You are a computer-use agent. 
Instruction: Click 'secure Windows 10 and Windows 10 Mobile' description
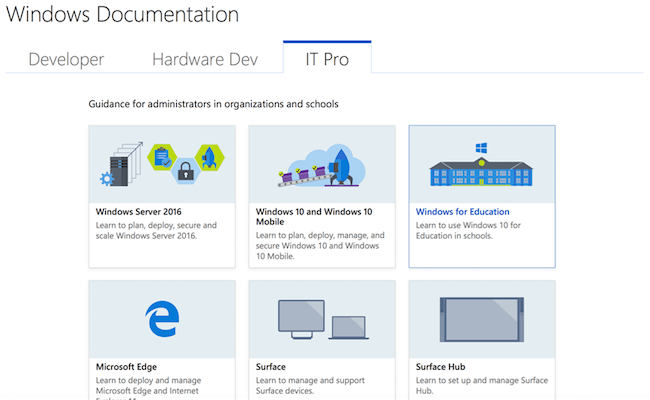[x=320, y=246]
